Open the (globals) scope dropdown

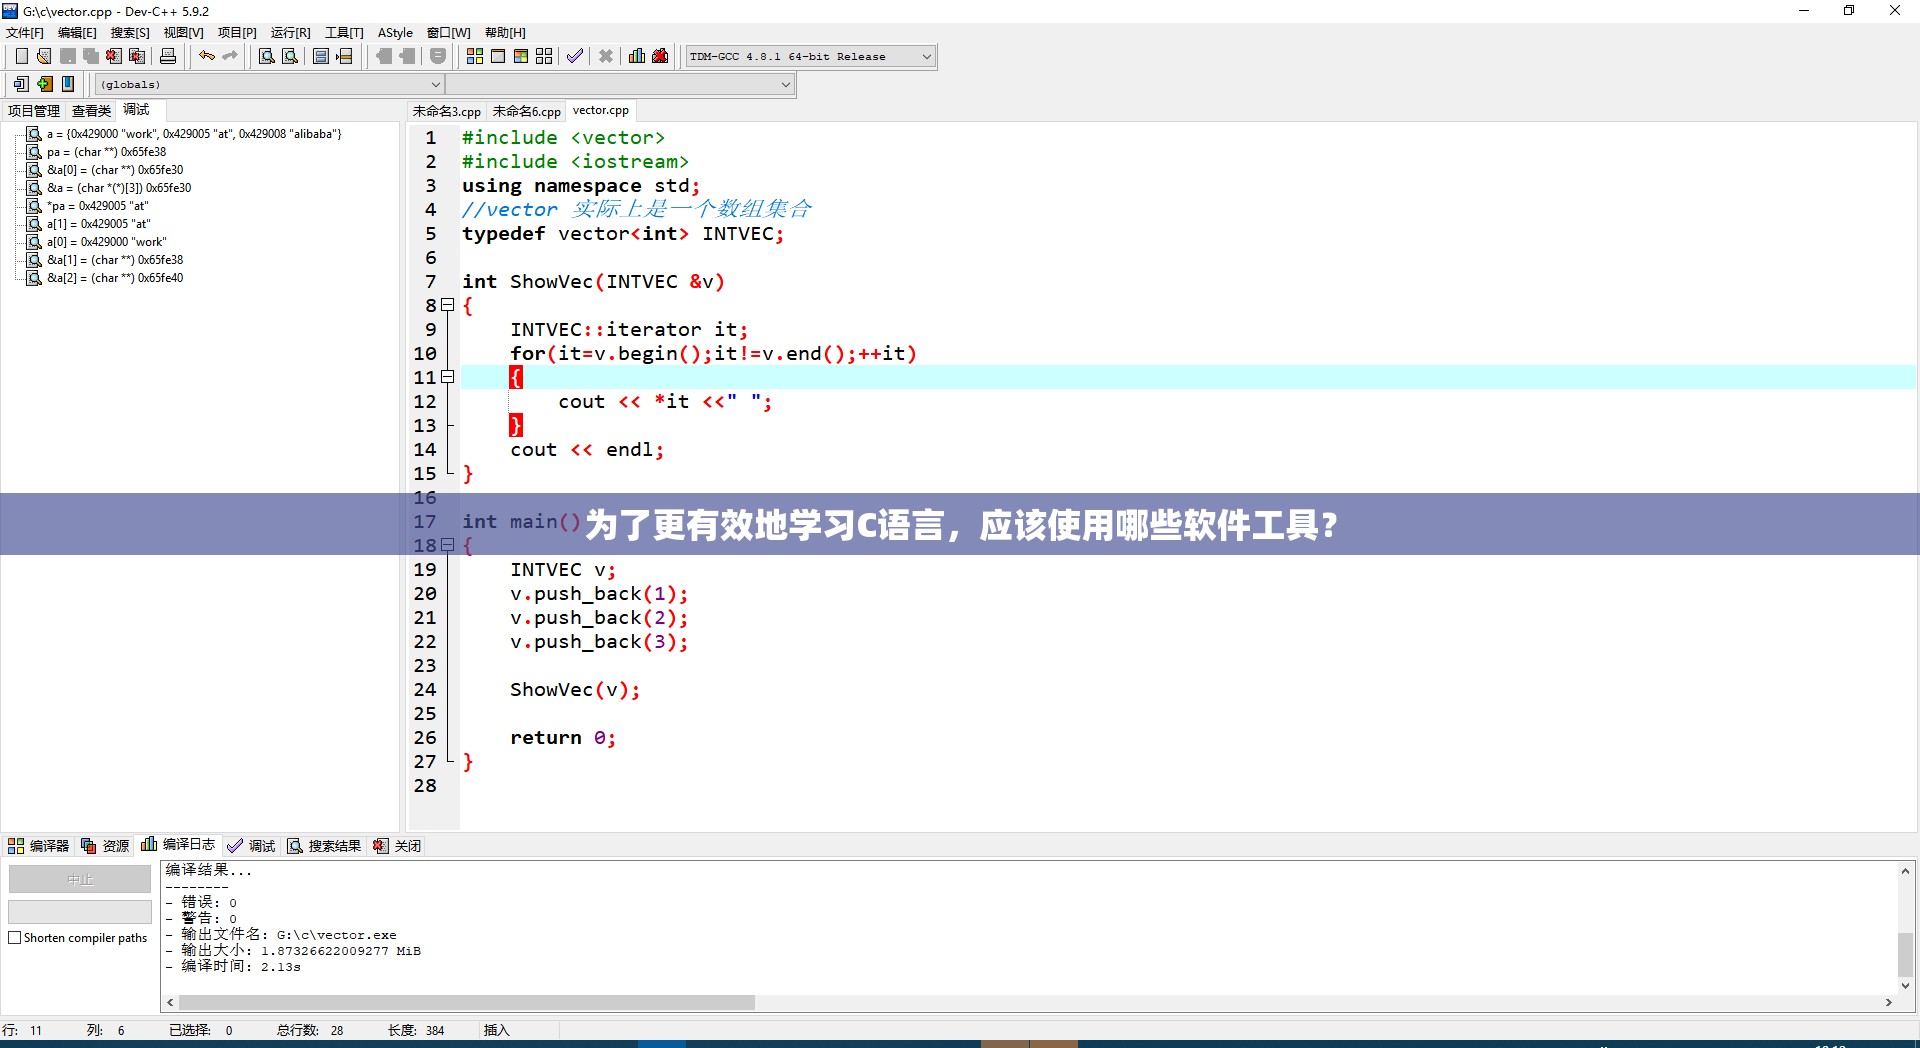point(269,85)
